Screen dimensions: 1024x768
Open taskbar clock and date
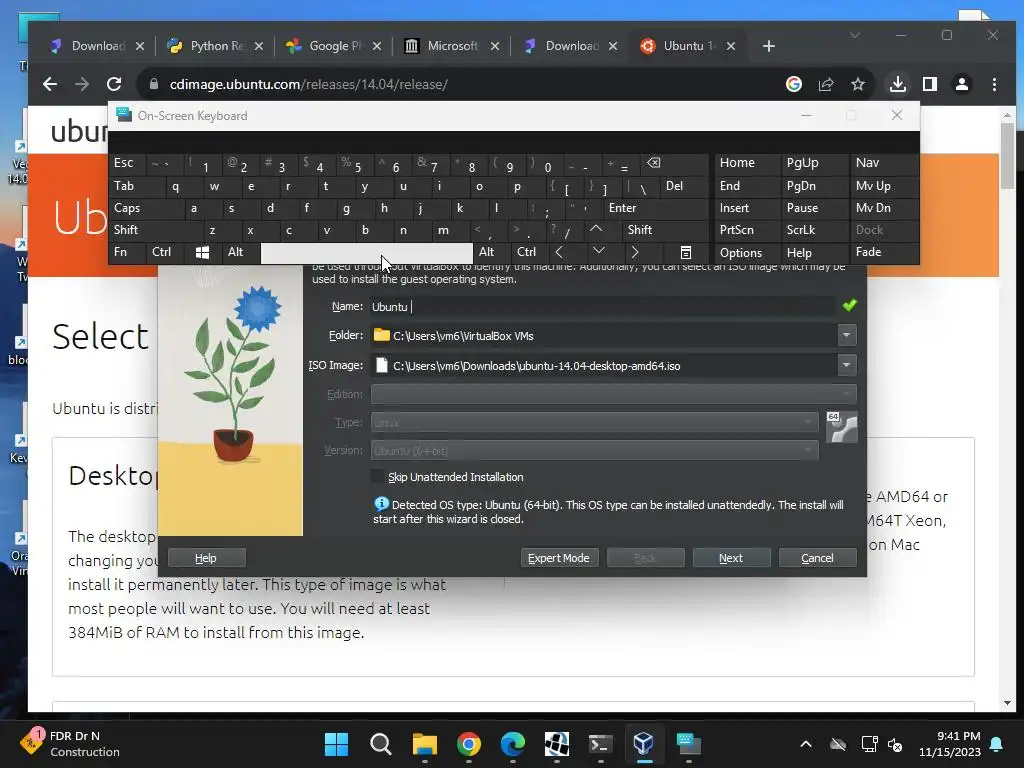(x=950, y=744)
